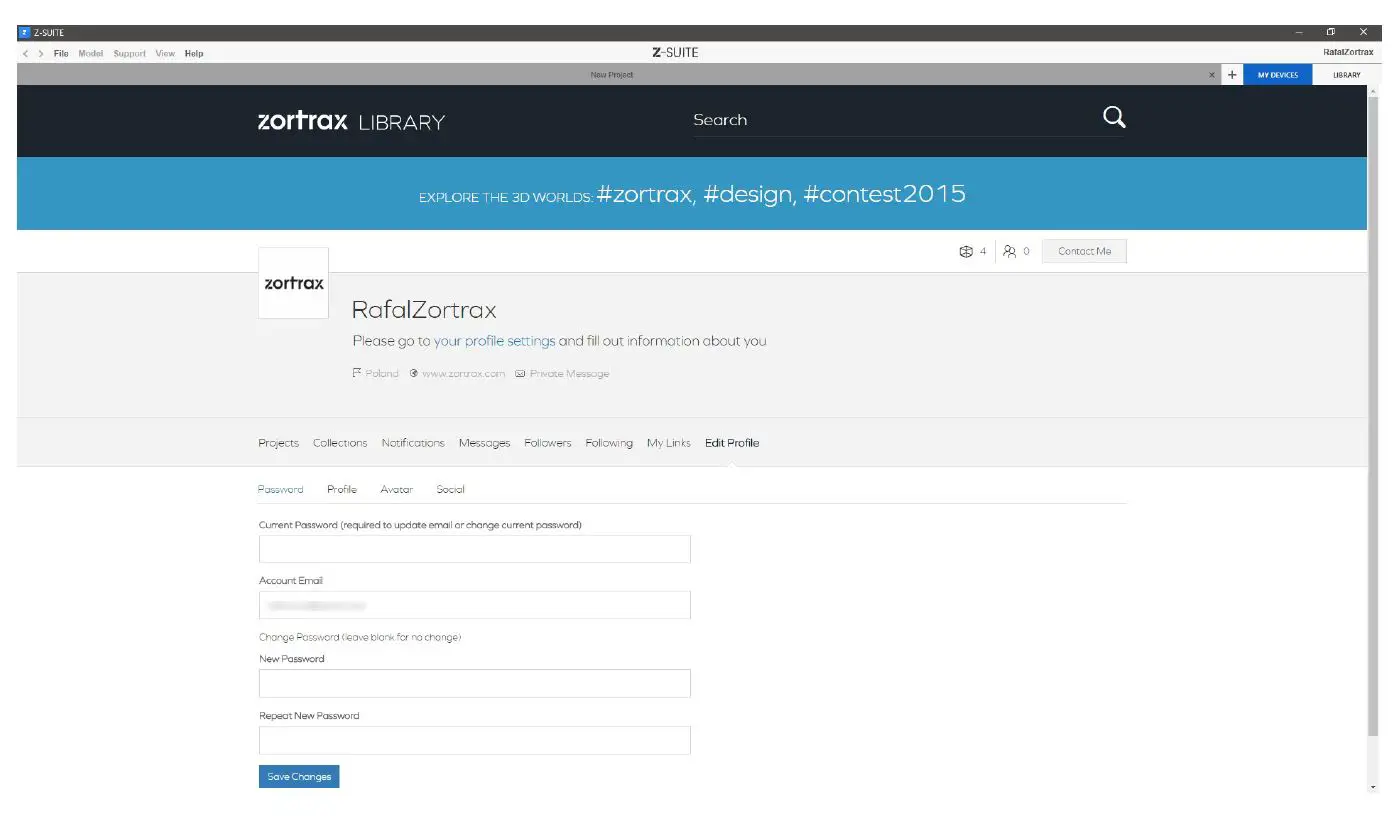Screen dimensions: 1392x817
Task: Click the envelope icon for Private Message
Action: click(520, 373)
